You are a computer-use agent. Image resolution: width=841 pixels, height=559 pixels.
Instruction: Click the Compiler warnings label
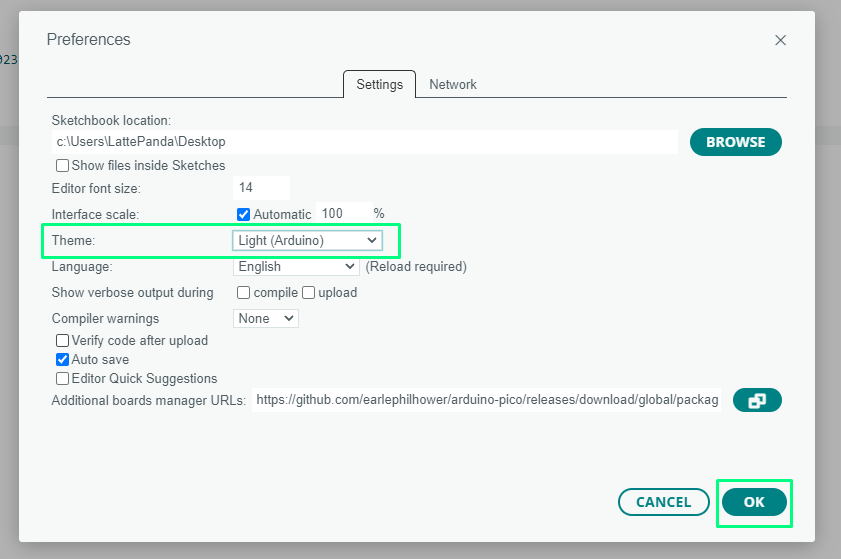pos(105,319)
